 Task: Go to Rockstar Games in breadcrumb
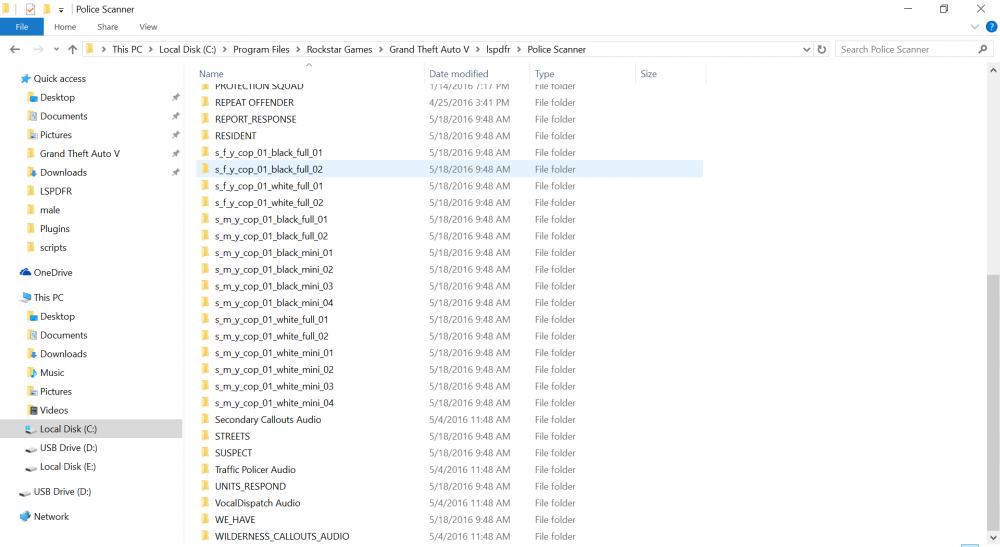[339, 49]
